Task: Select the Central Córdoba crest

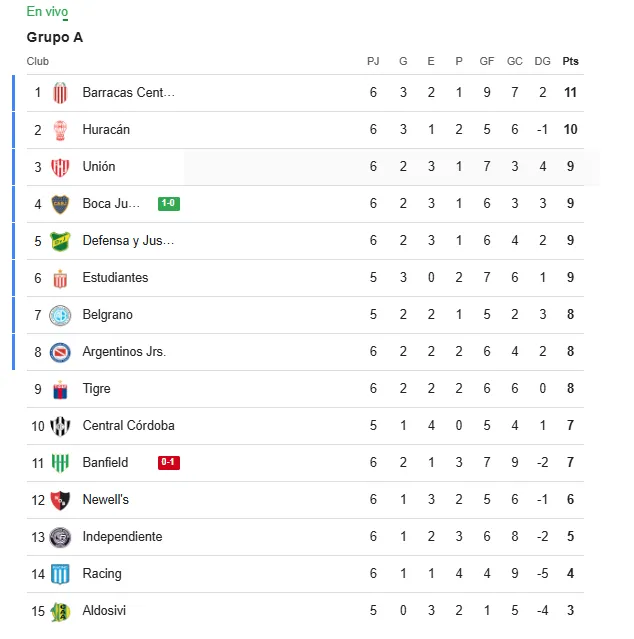Action: 60,426
